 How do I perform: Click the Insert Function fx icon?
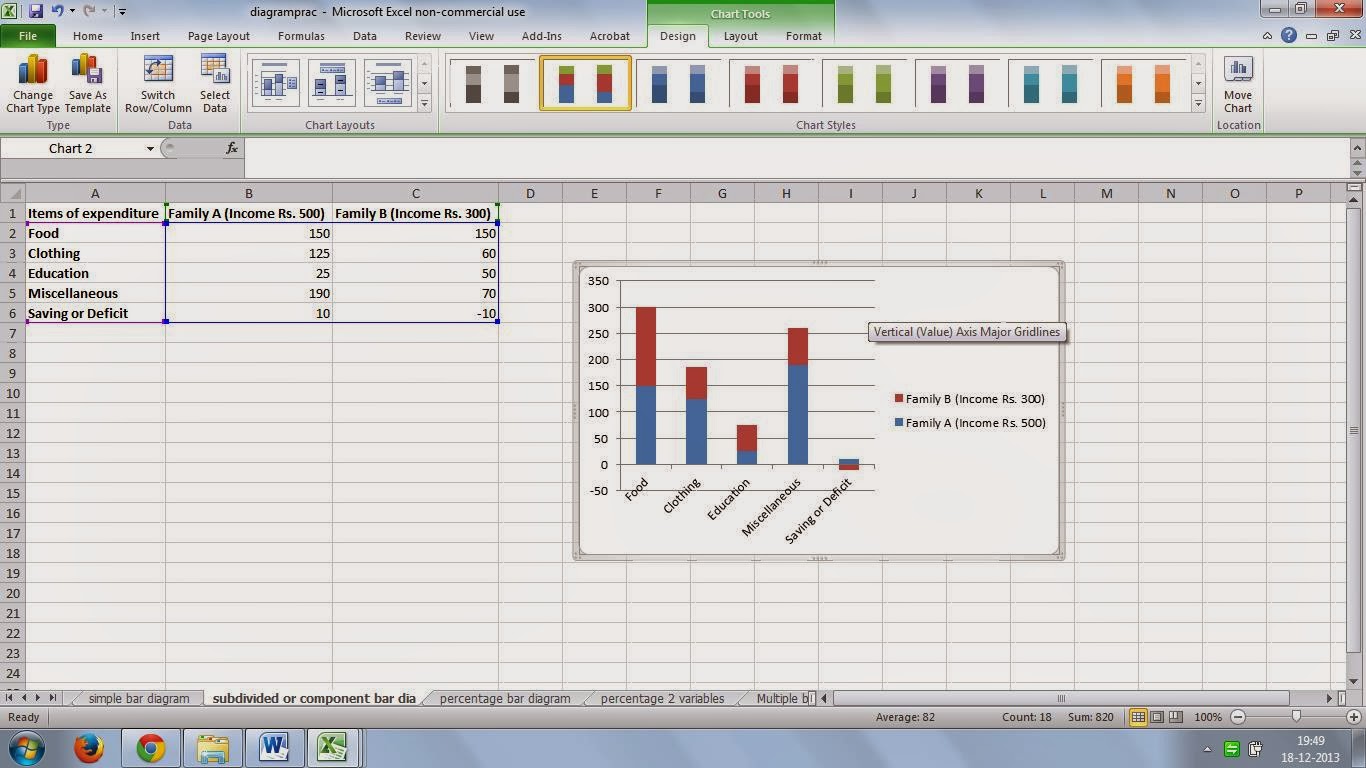coord(232,148)
